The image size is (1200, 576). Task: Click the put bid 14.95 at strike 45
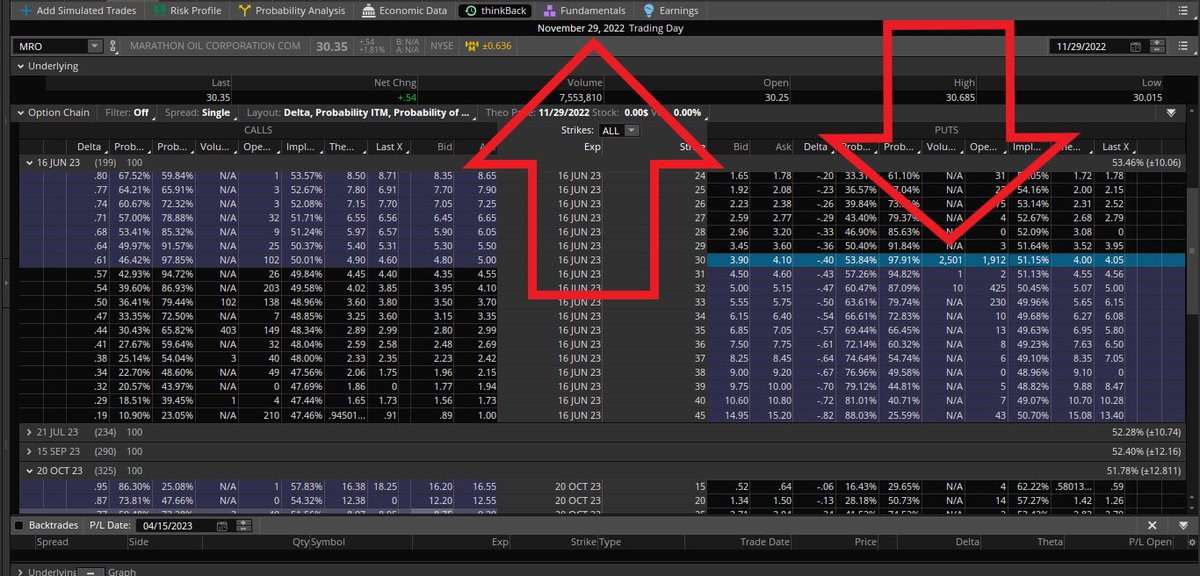pos(735,414)
